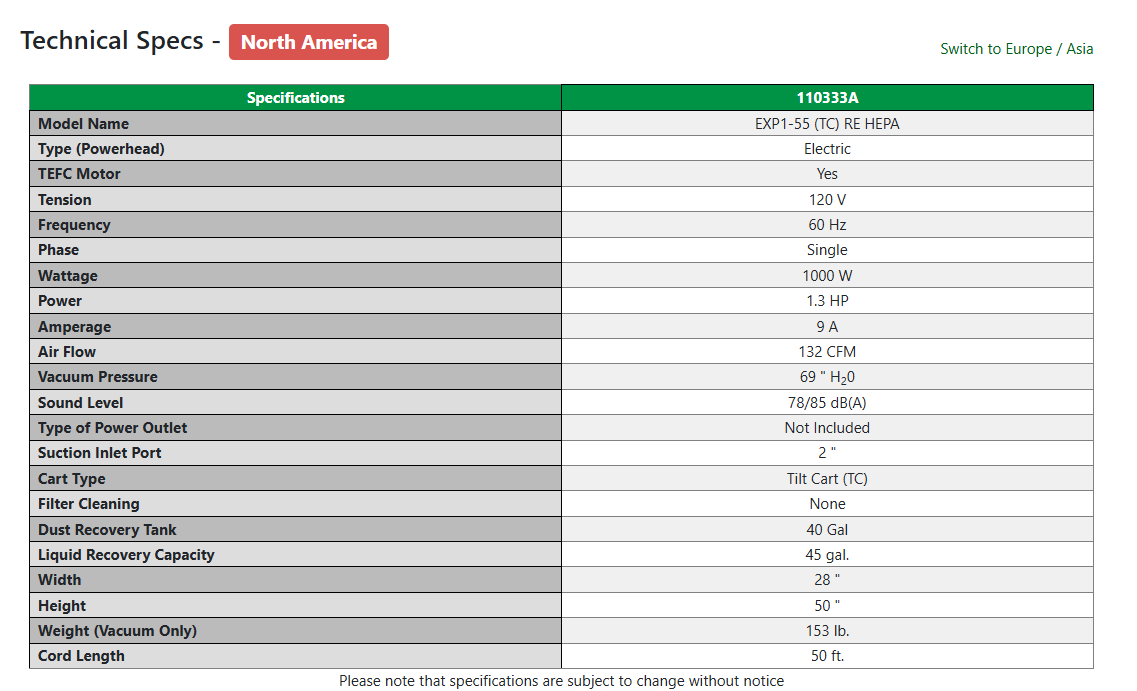
Task: Click the 2 " suction inlet value
Action: pyautogui.click(x=827, y=453)
